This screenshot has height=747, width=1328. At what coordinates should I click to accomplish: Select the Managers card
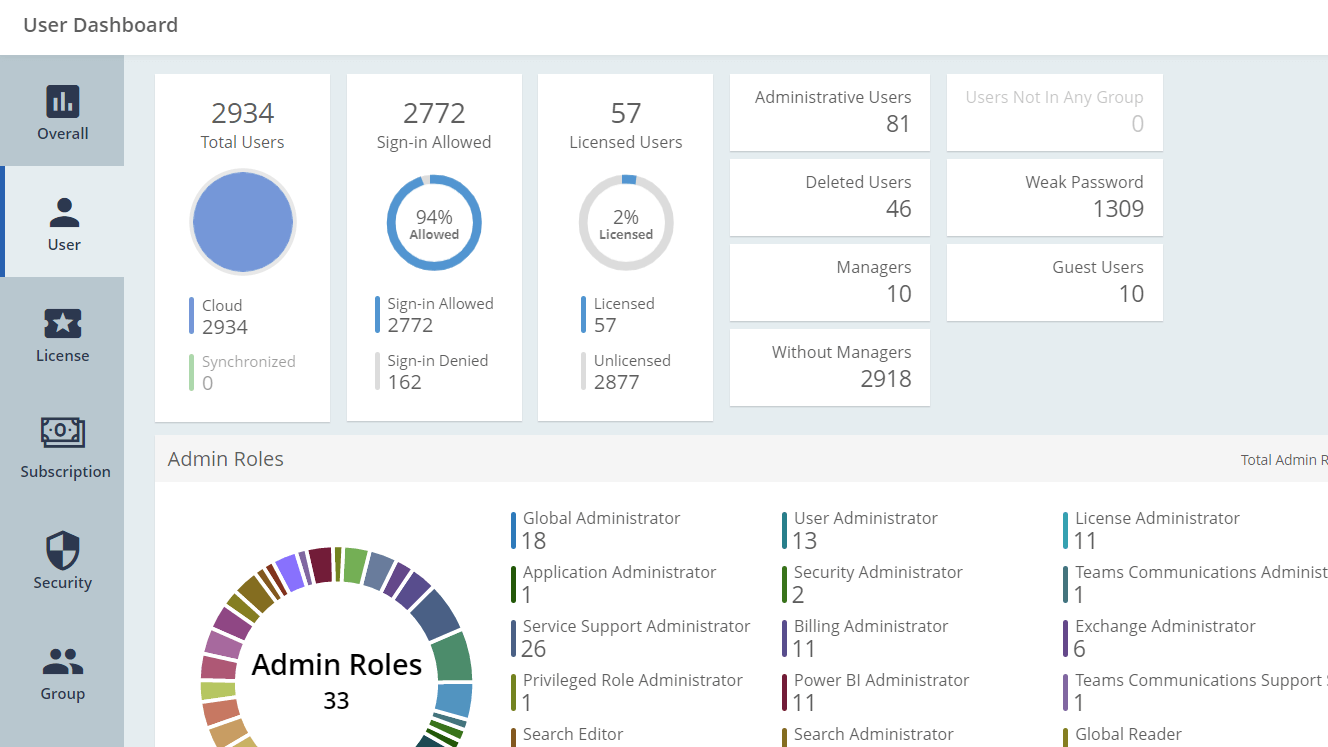[829, 281]
